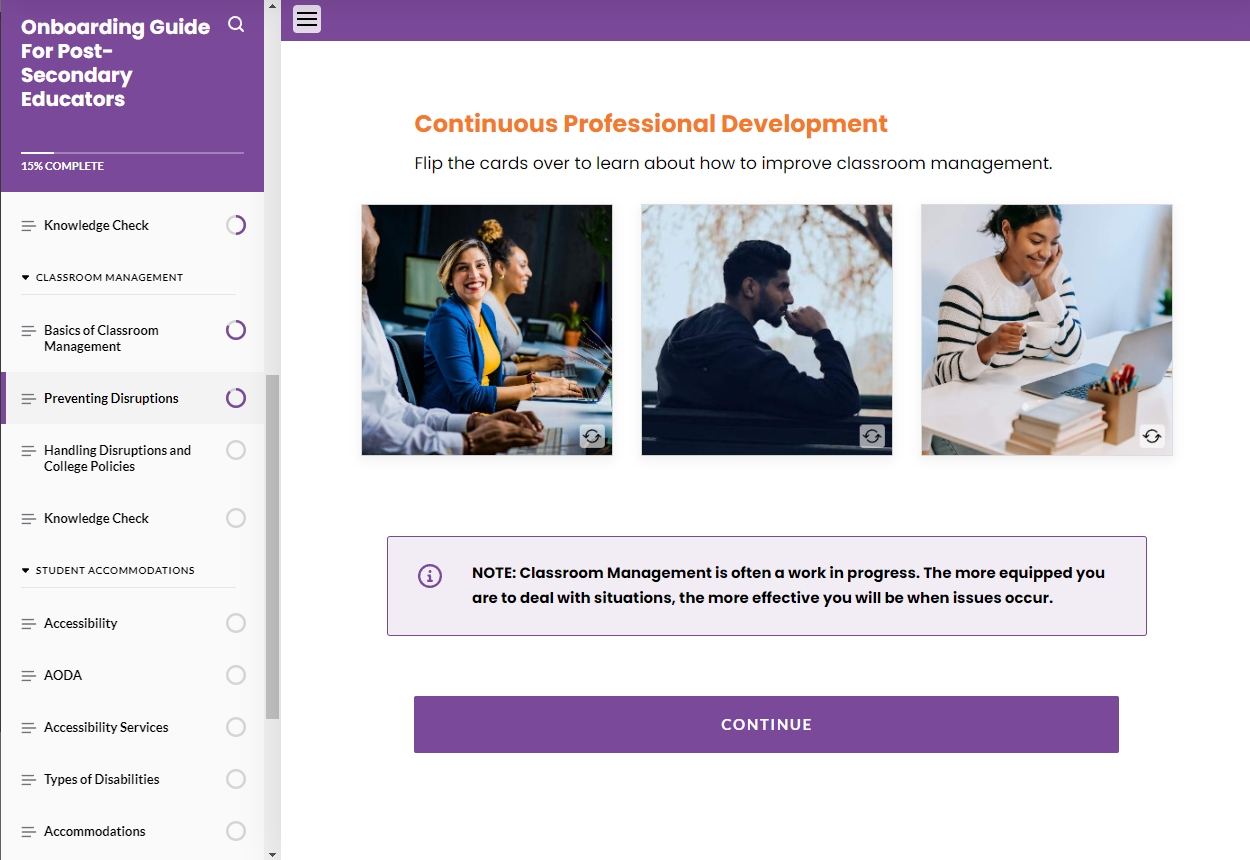Click the info icon in the NOTE box
Viewport: 1250px width, 860px height.
430,576
